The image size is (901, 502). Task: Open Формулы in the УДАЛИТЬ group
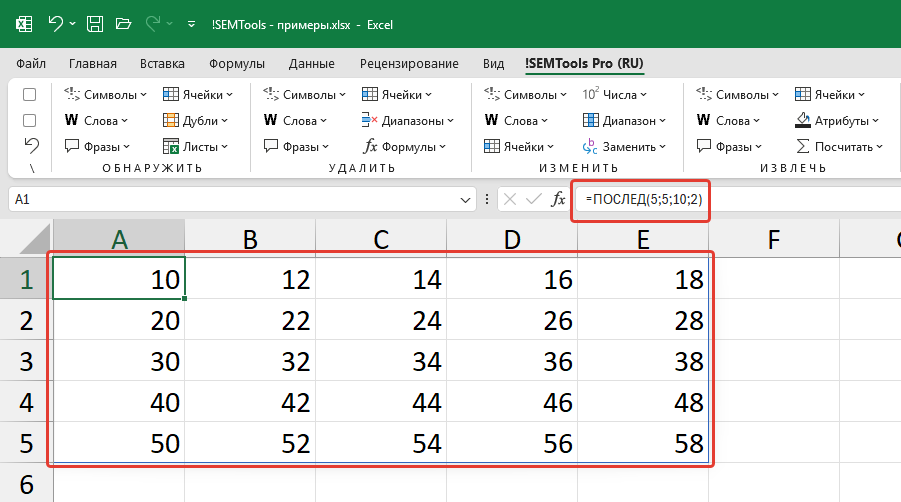[x=401, y=146]
